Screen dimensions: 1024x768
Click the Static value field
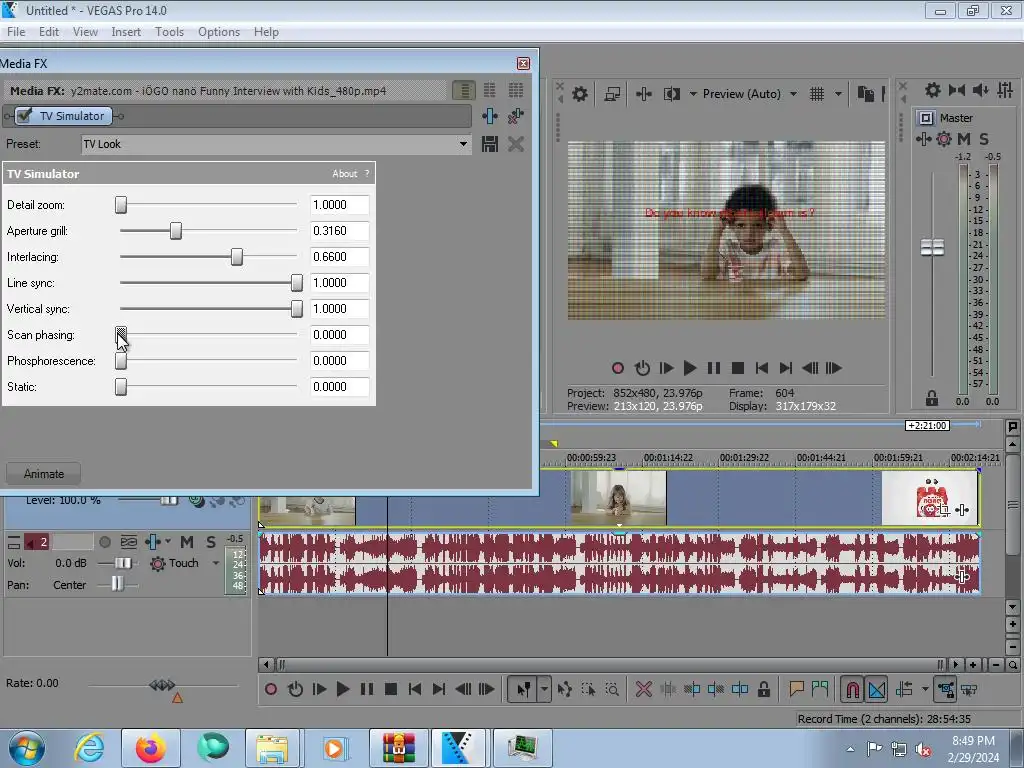coord(340,387)
